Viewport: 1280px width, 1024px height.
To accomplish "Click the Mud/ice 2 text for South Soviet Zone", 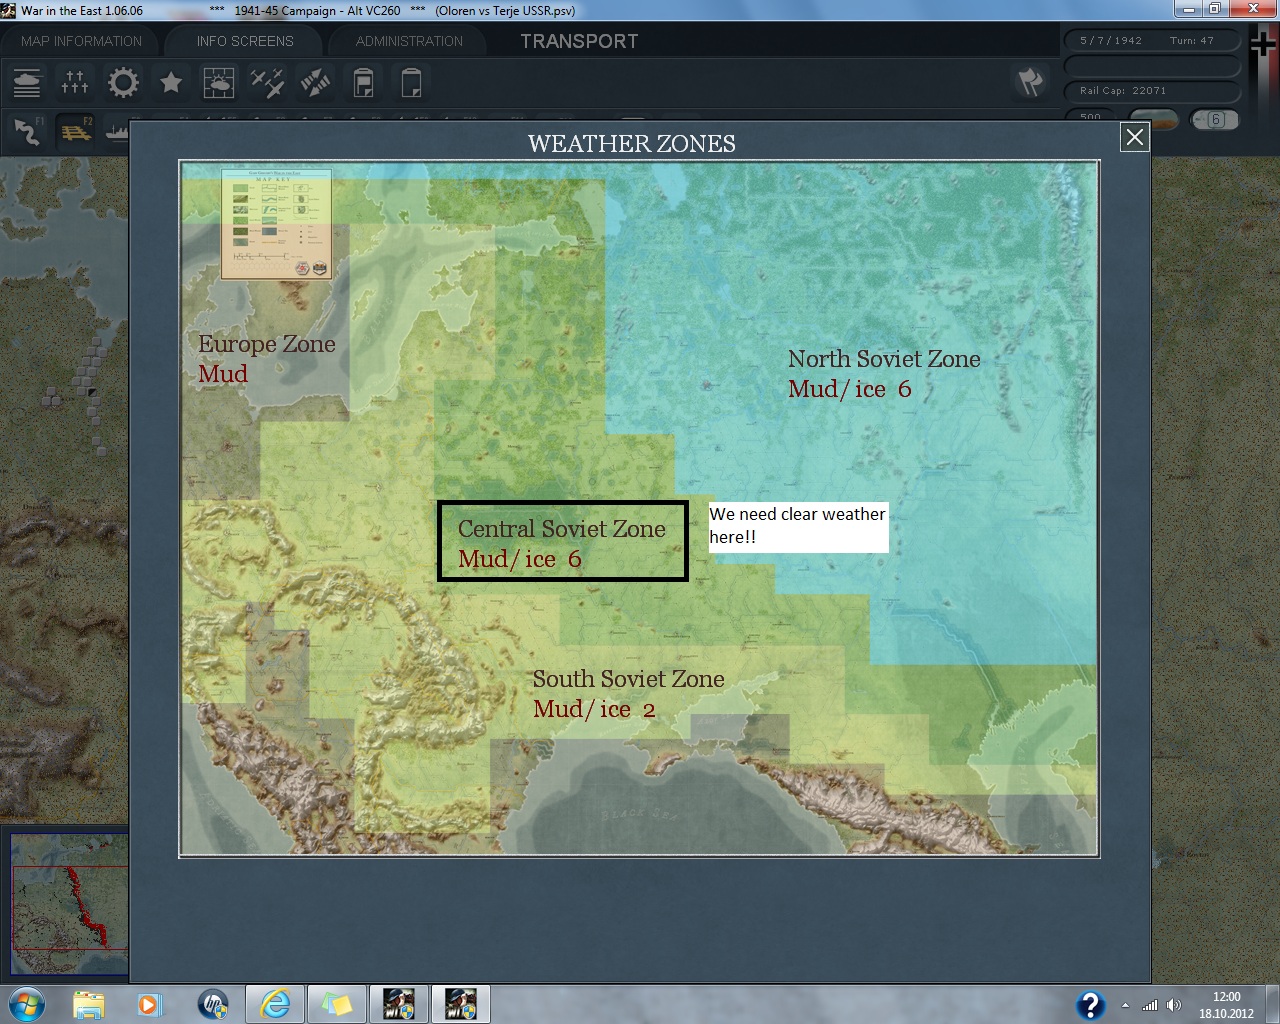I will point(594,709).
